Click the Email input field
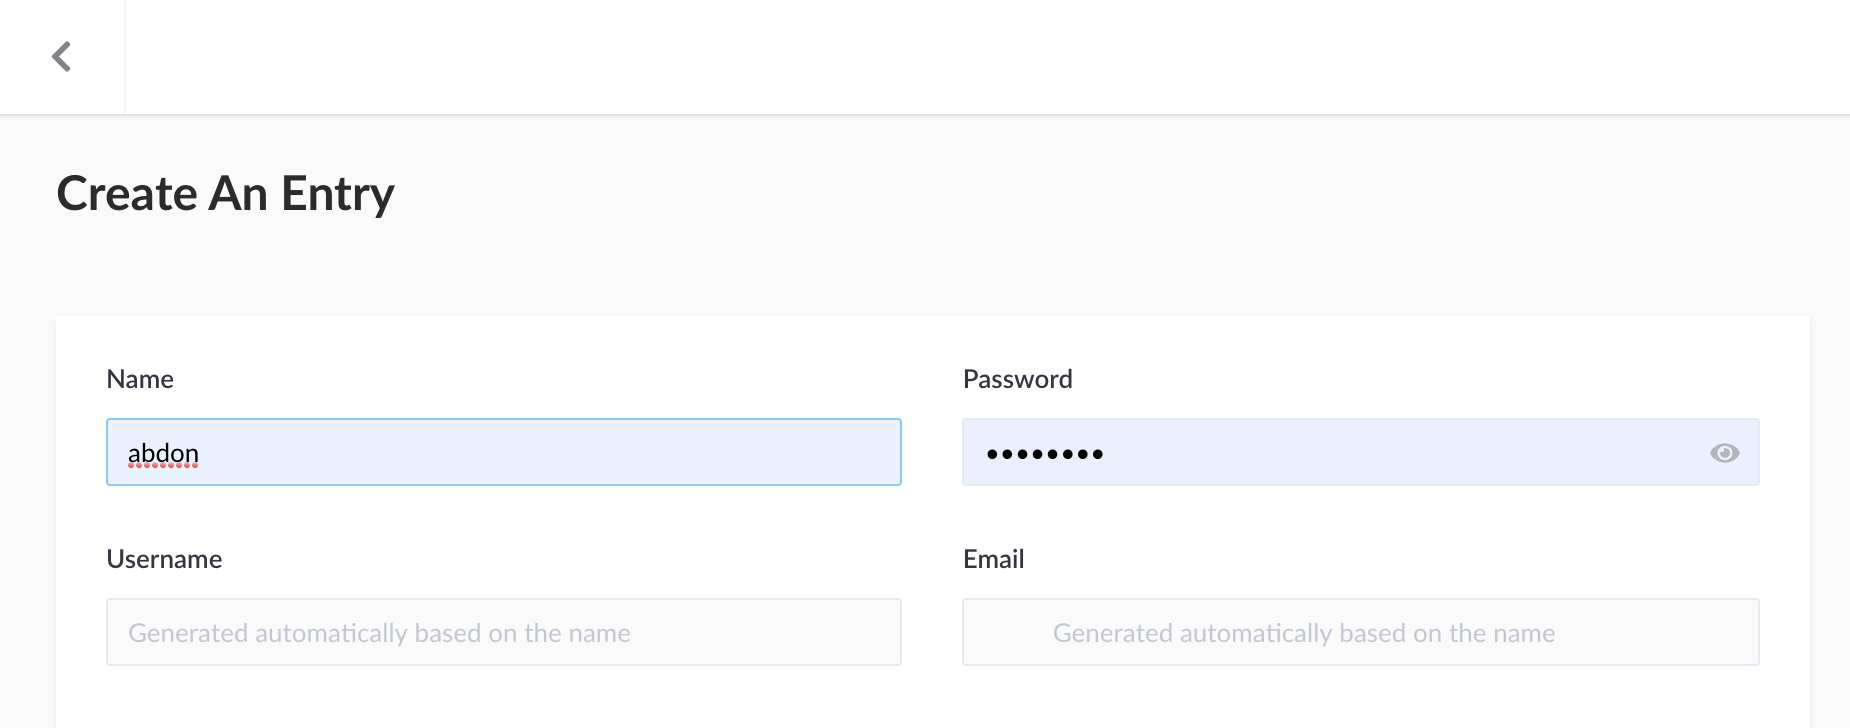 tap(1360, 632)
